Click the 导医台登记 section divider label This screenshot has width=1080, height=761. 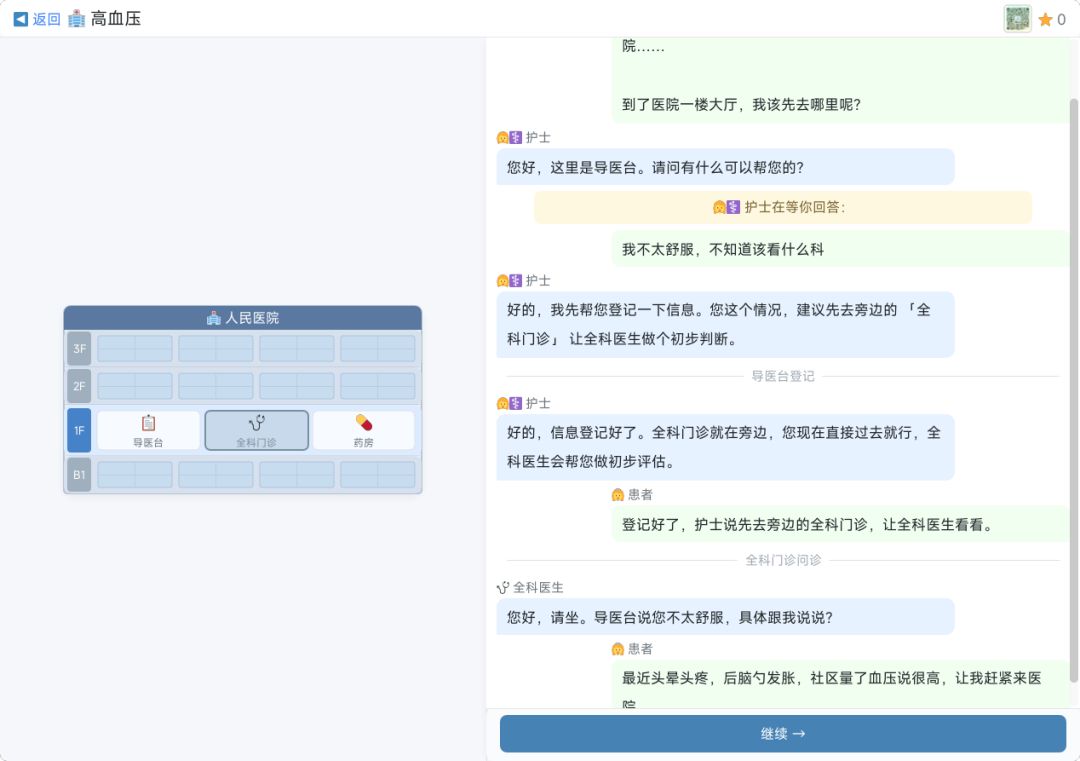tap(782, 376)
